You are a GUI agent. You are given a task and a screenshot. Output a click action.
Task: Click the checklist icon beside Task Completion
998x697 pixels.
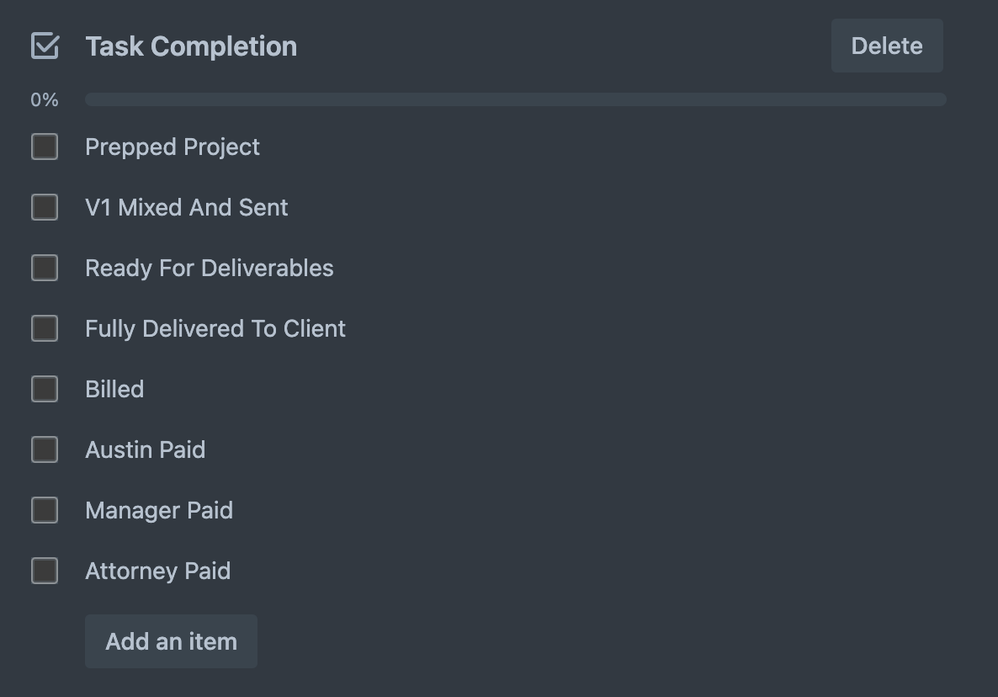coord(45,46)
